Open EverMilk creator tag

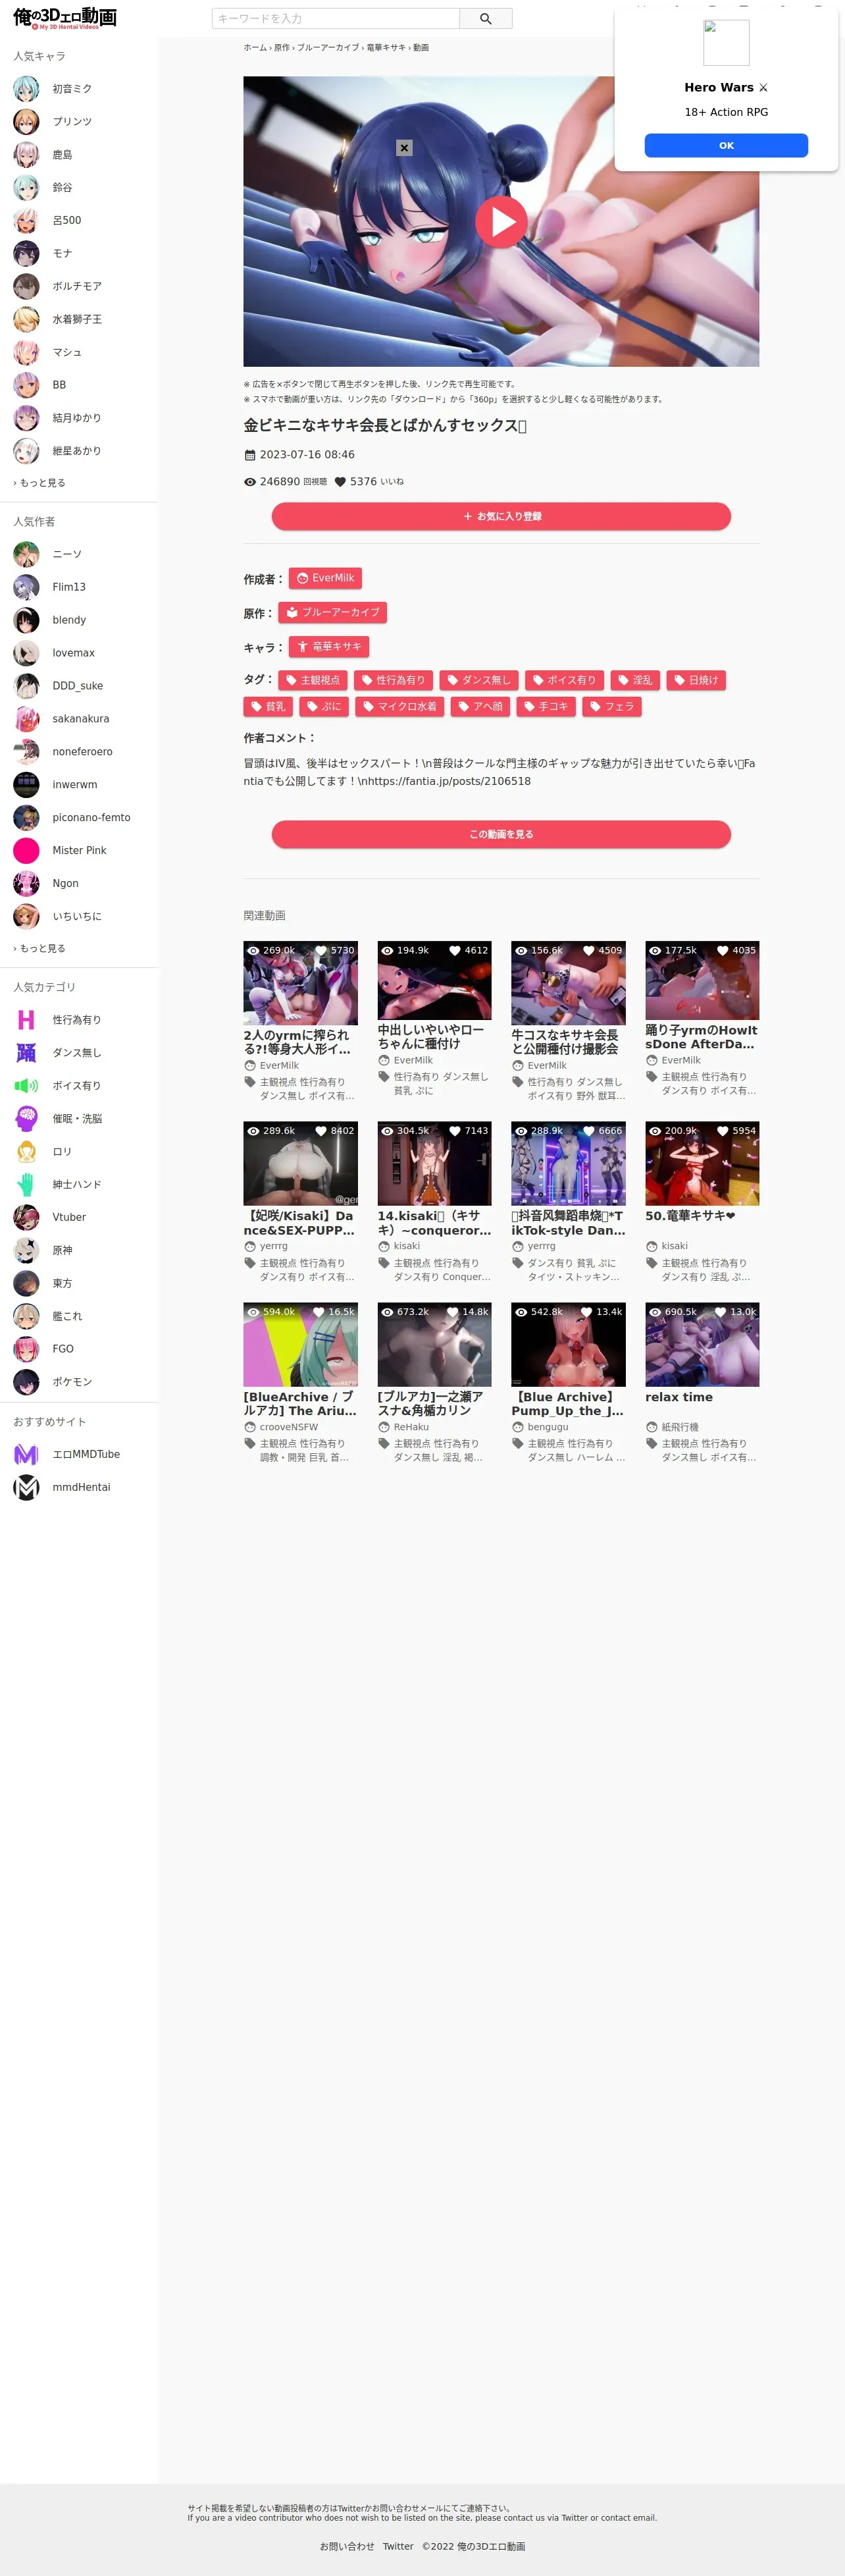pyautogui.click(x=325, y=578)
